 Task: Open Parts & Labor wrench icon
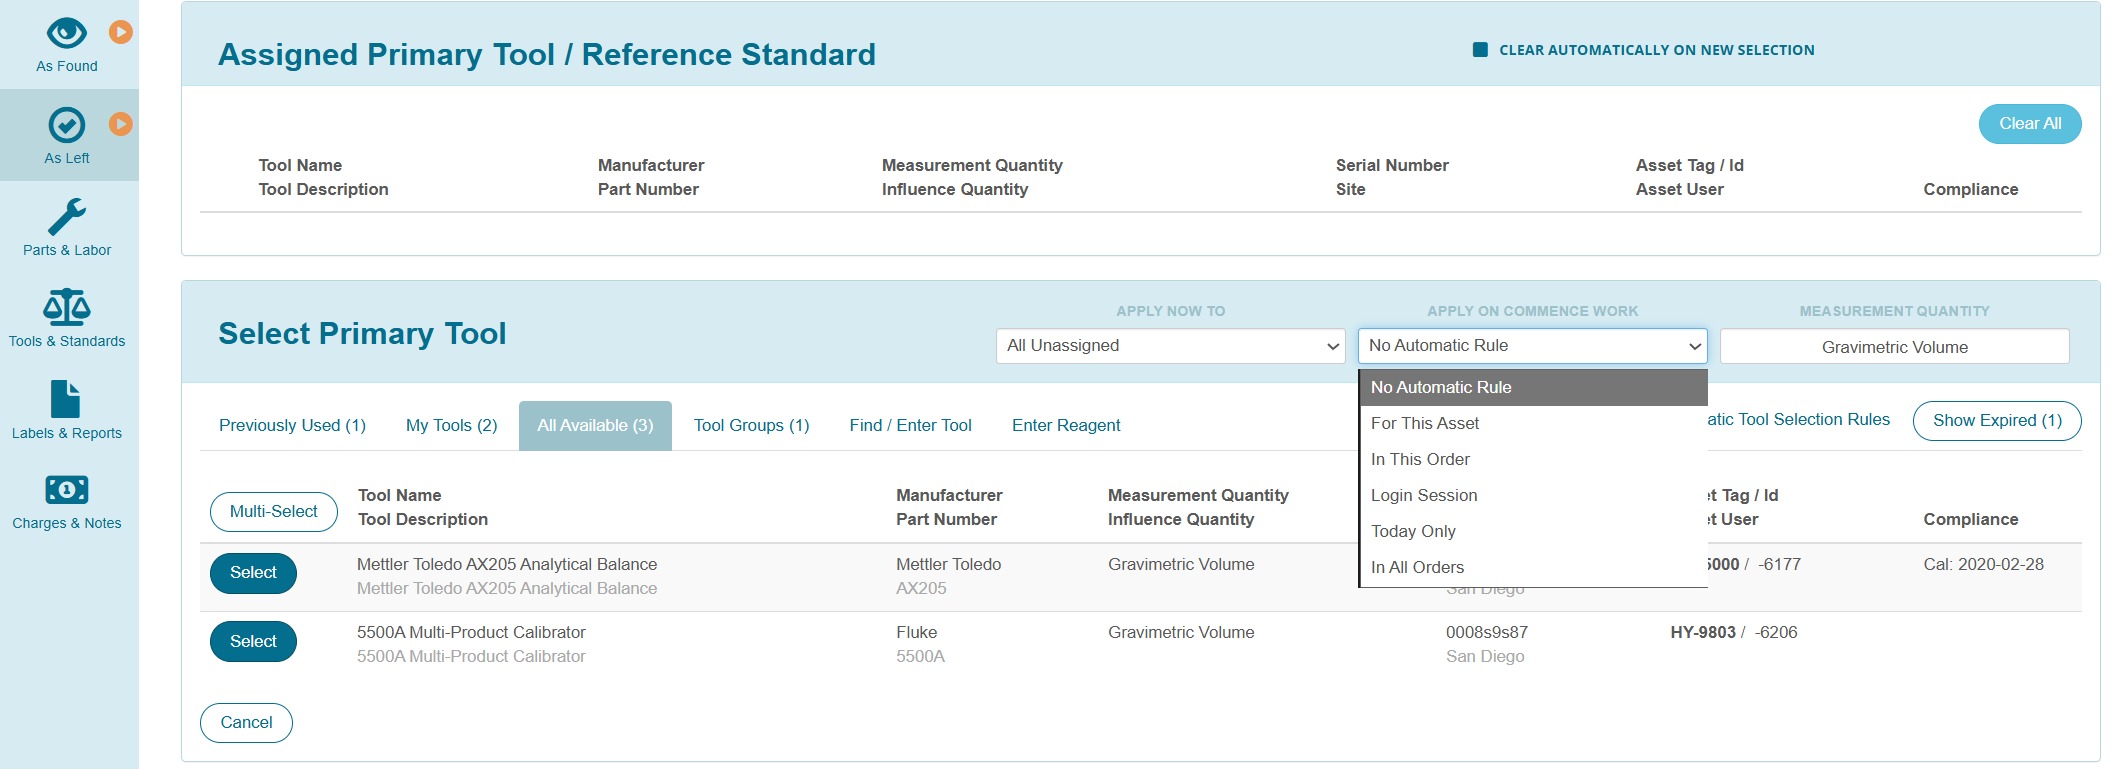point(67,217)
